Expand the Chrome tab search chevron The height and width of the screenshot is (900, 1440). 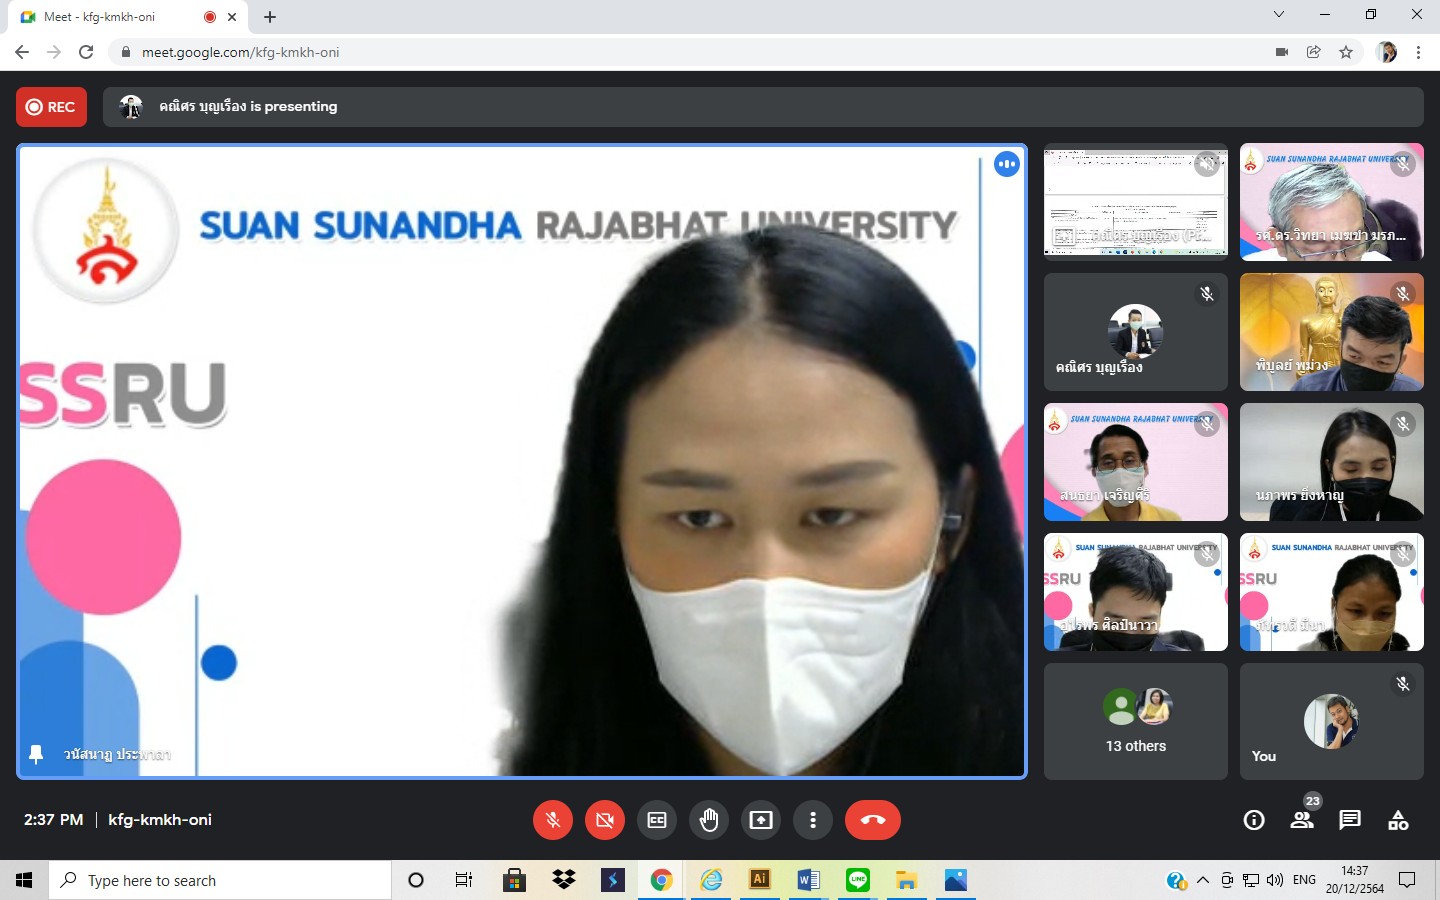point(1278,15)
